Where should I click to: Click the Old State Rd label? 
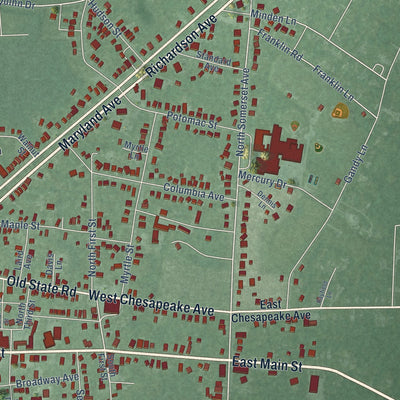(42, 286)
